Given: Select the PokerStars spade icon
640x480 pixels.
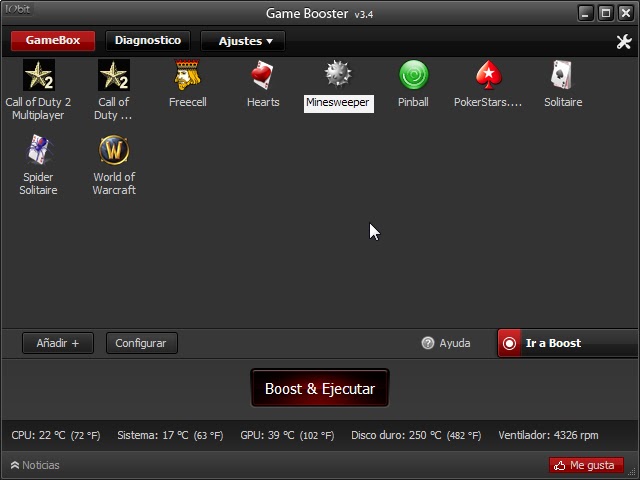Looking at the screenshot, I should pos(488,75).
